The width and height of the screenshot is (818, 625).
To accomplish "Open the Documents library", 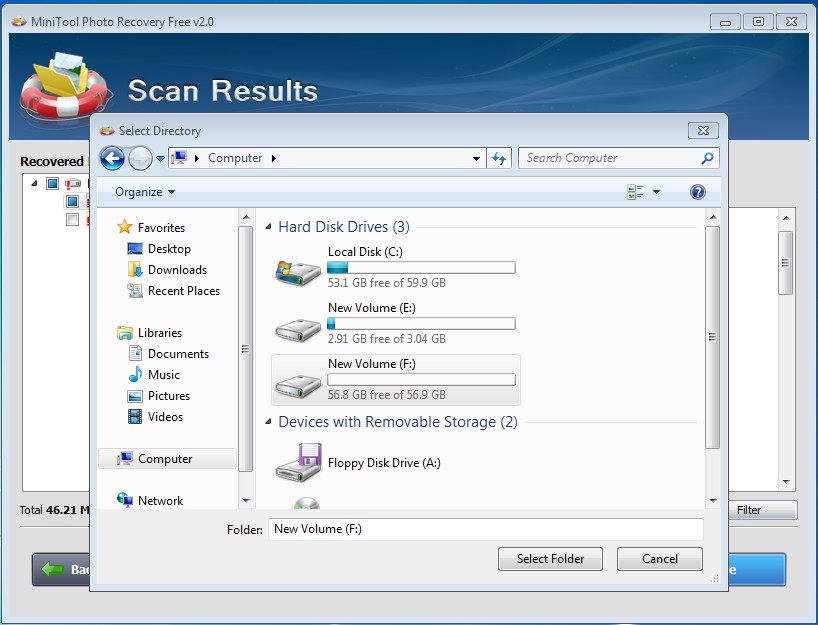I will click(x=178, y=354).
